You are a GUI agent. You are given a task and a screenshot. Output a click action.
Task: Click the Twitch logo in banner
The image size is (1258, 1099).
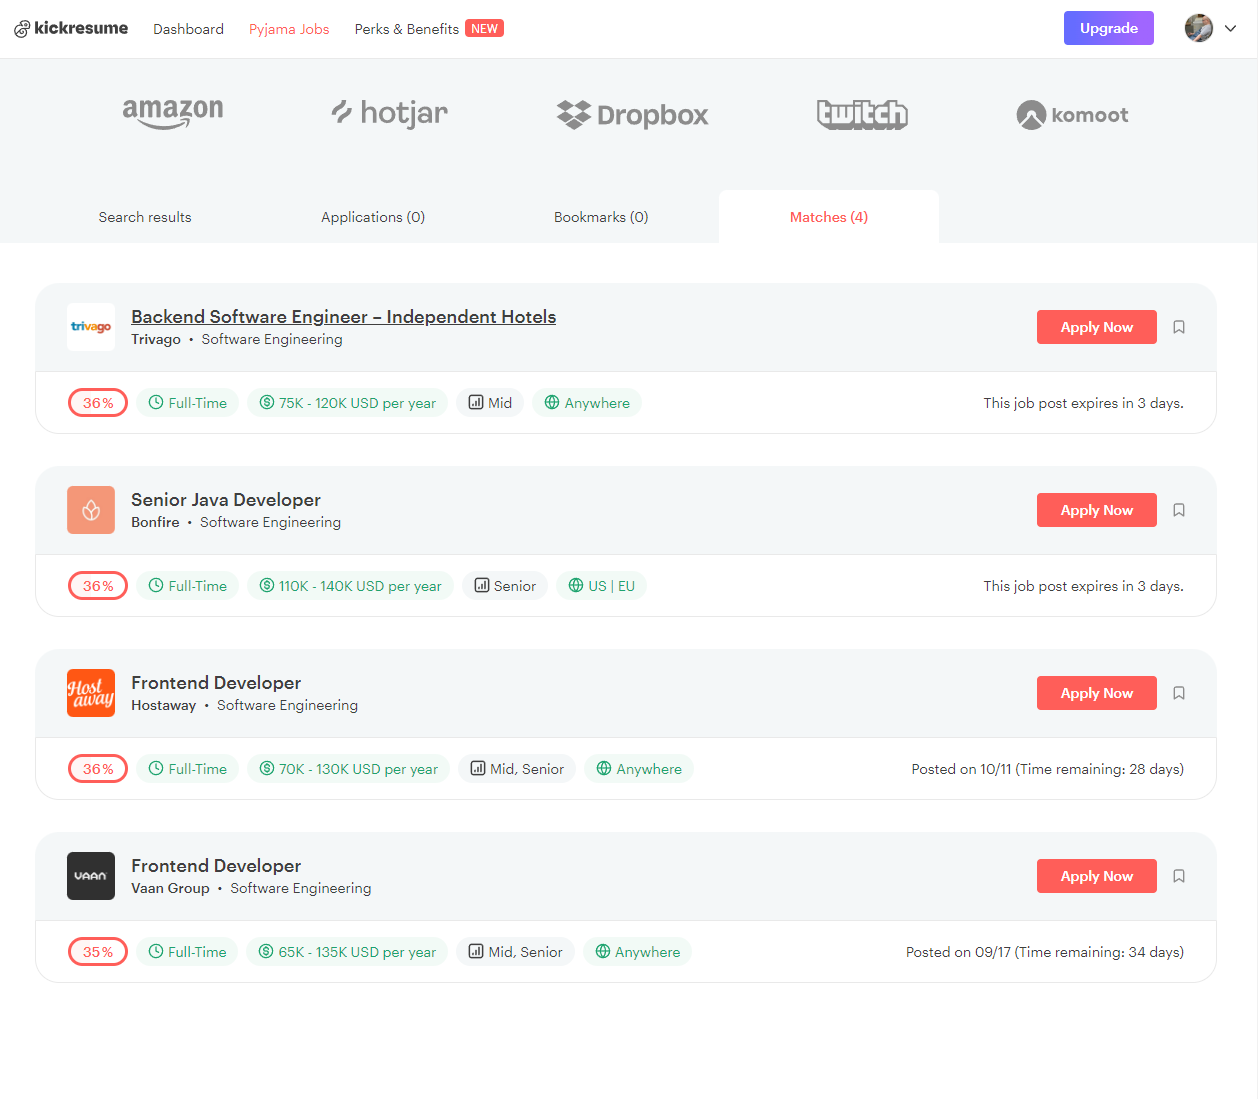pyautogui.click(x=862, y=115)
